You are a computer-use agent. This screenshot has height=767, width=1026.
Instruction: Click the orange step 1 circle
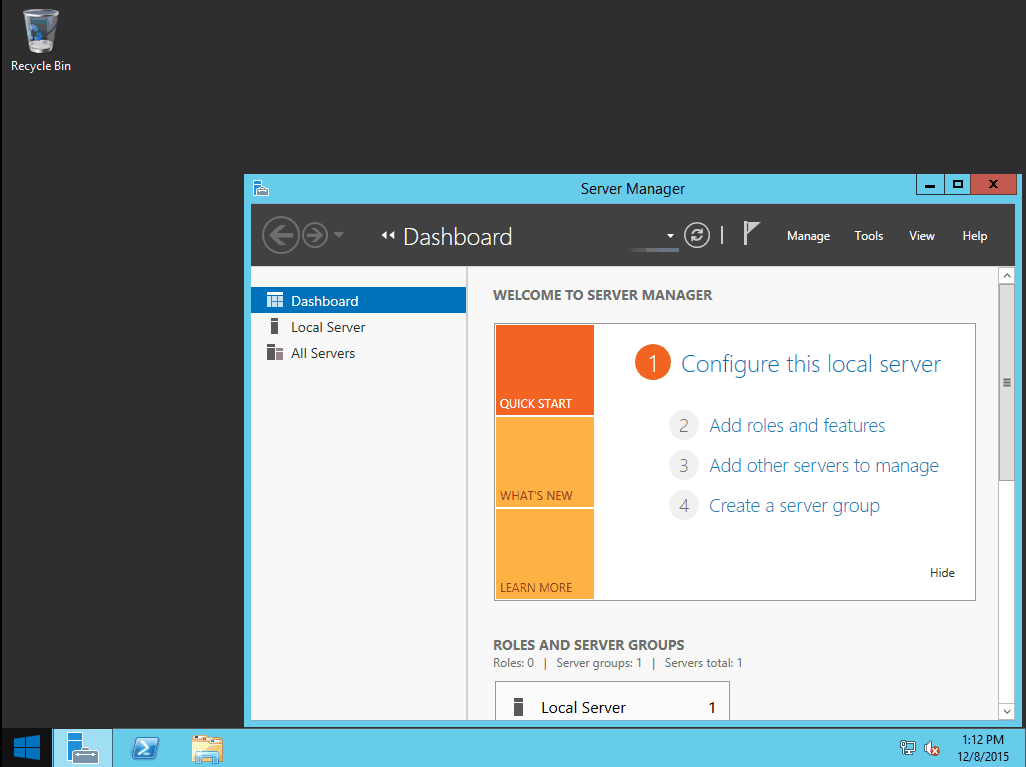pyautogui.click(x=652, y=362)
